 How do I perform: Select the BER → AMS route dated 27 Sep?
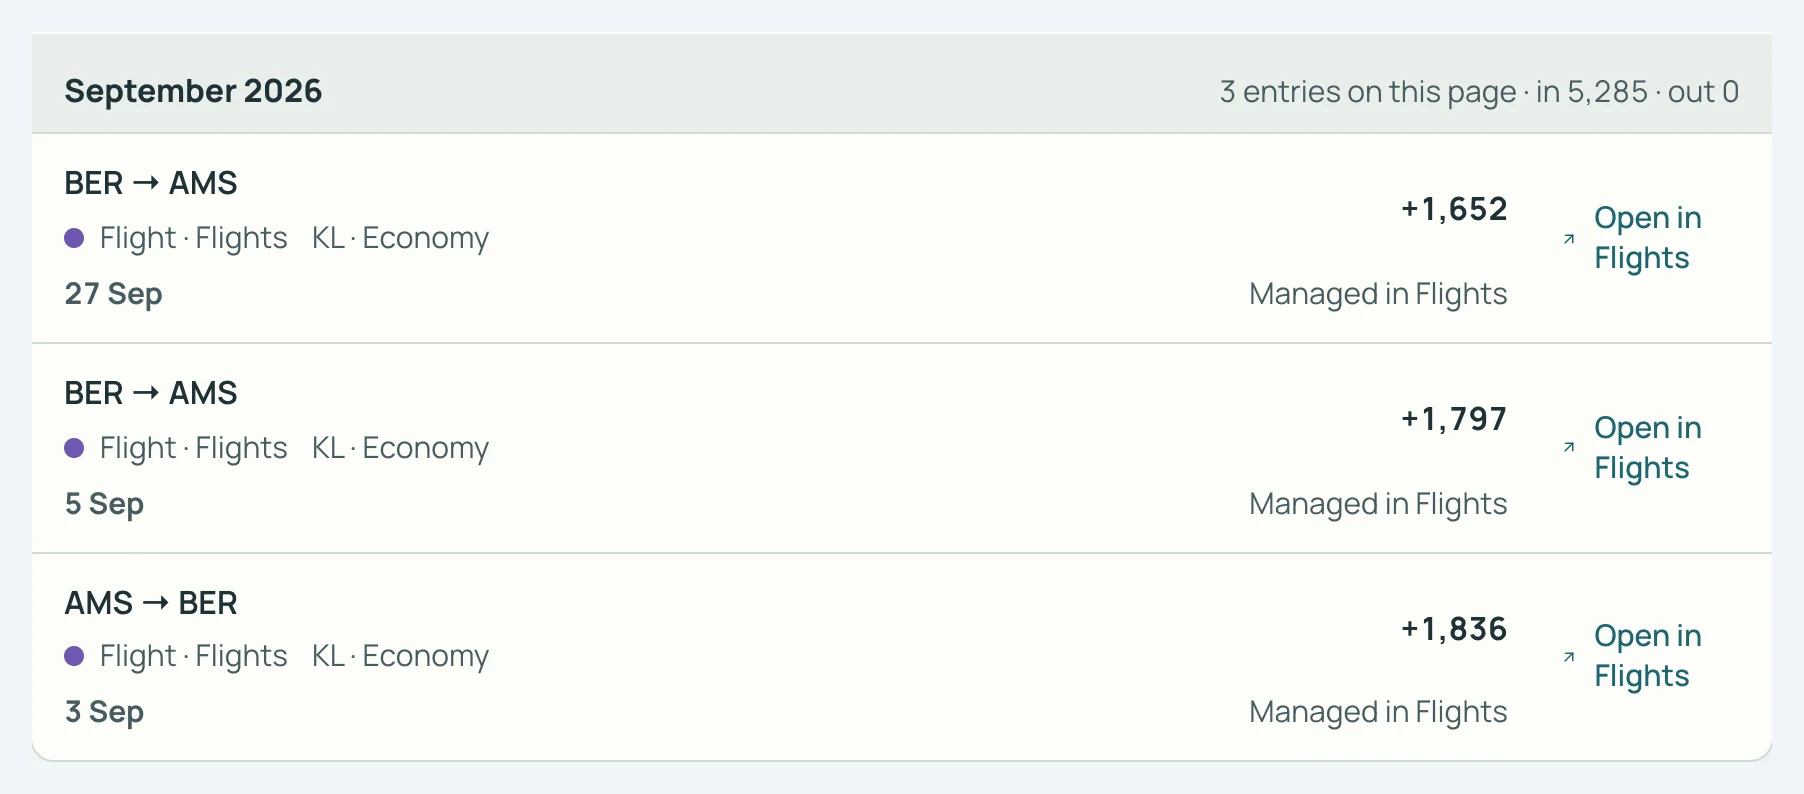(151, 183)
